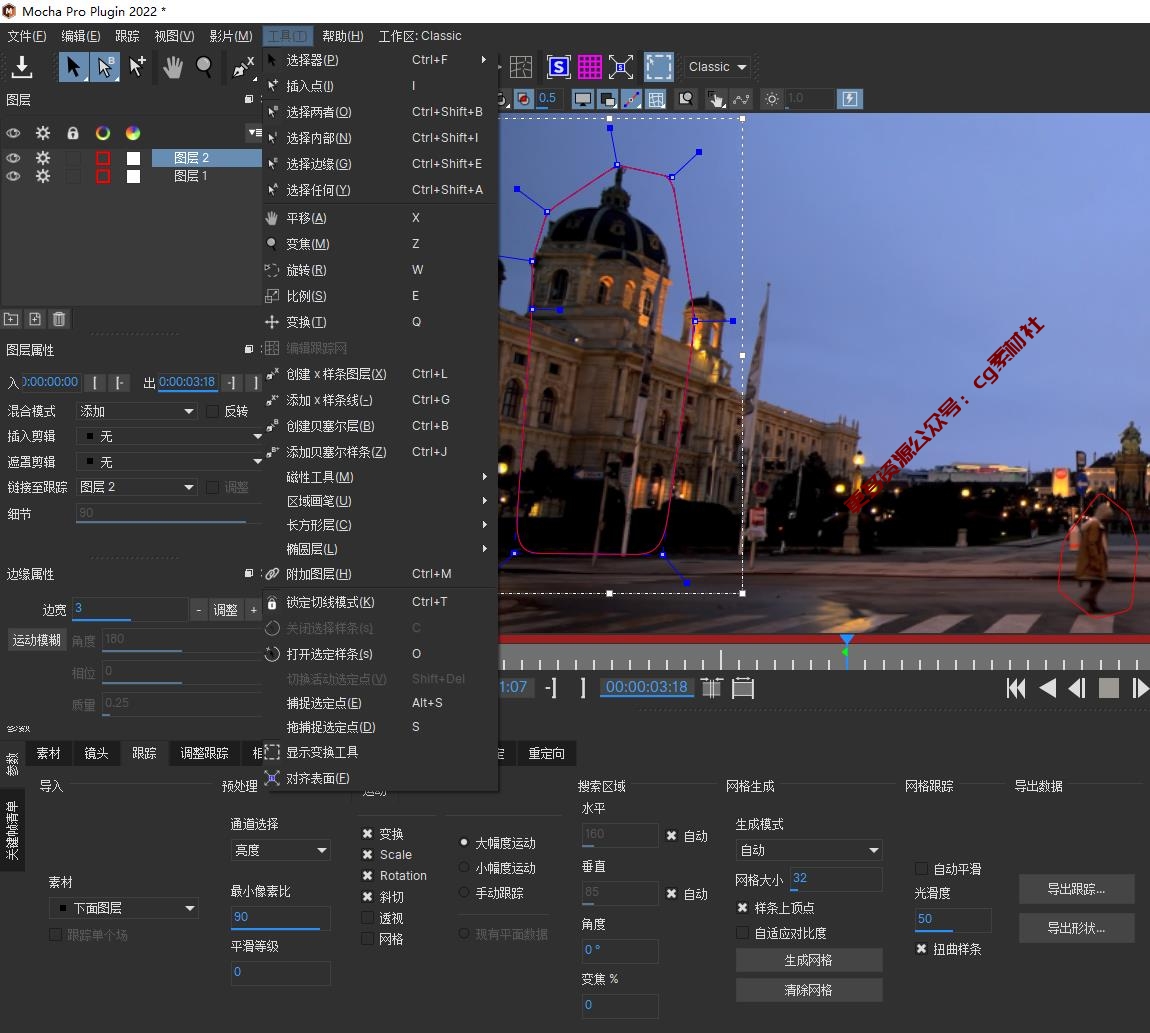Stop playback with the square button
This screenshot has width=1150, height=1033.
tap(1108, 688)
